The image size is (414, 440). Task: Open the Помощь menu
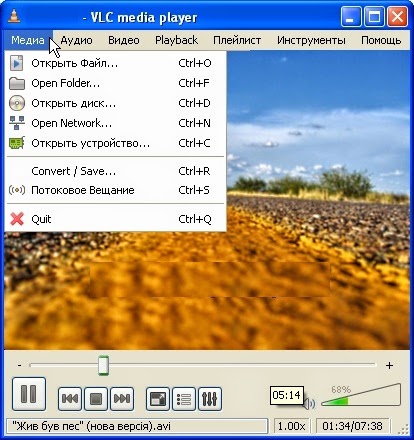(381, 40)
